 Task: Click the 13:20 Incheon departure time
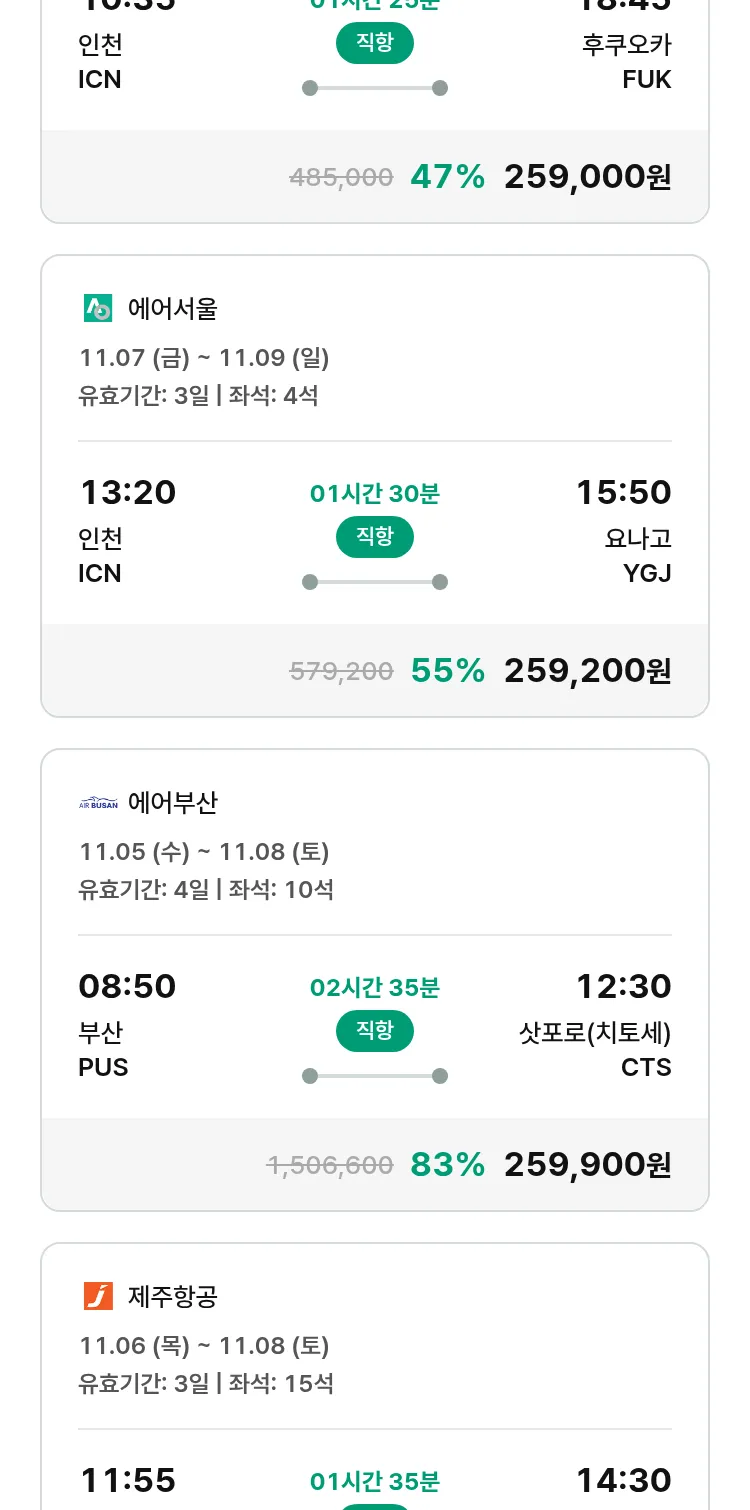(127, 493)
